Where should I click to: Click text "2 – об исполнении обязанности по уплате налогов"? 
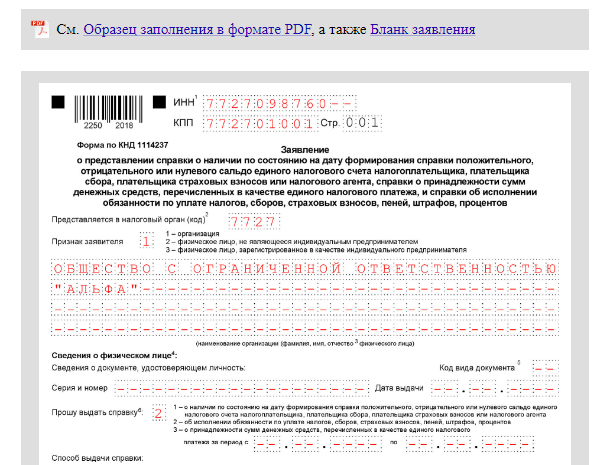[x=342, y=422]
